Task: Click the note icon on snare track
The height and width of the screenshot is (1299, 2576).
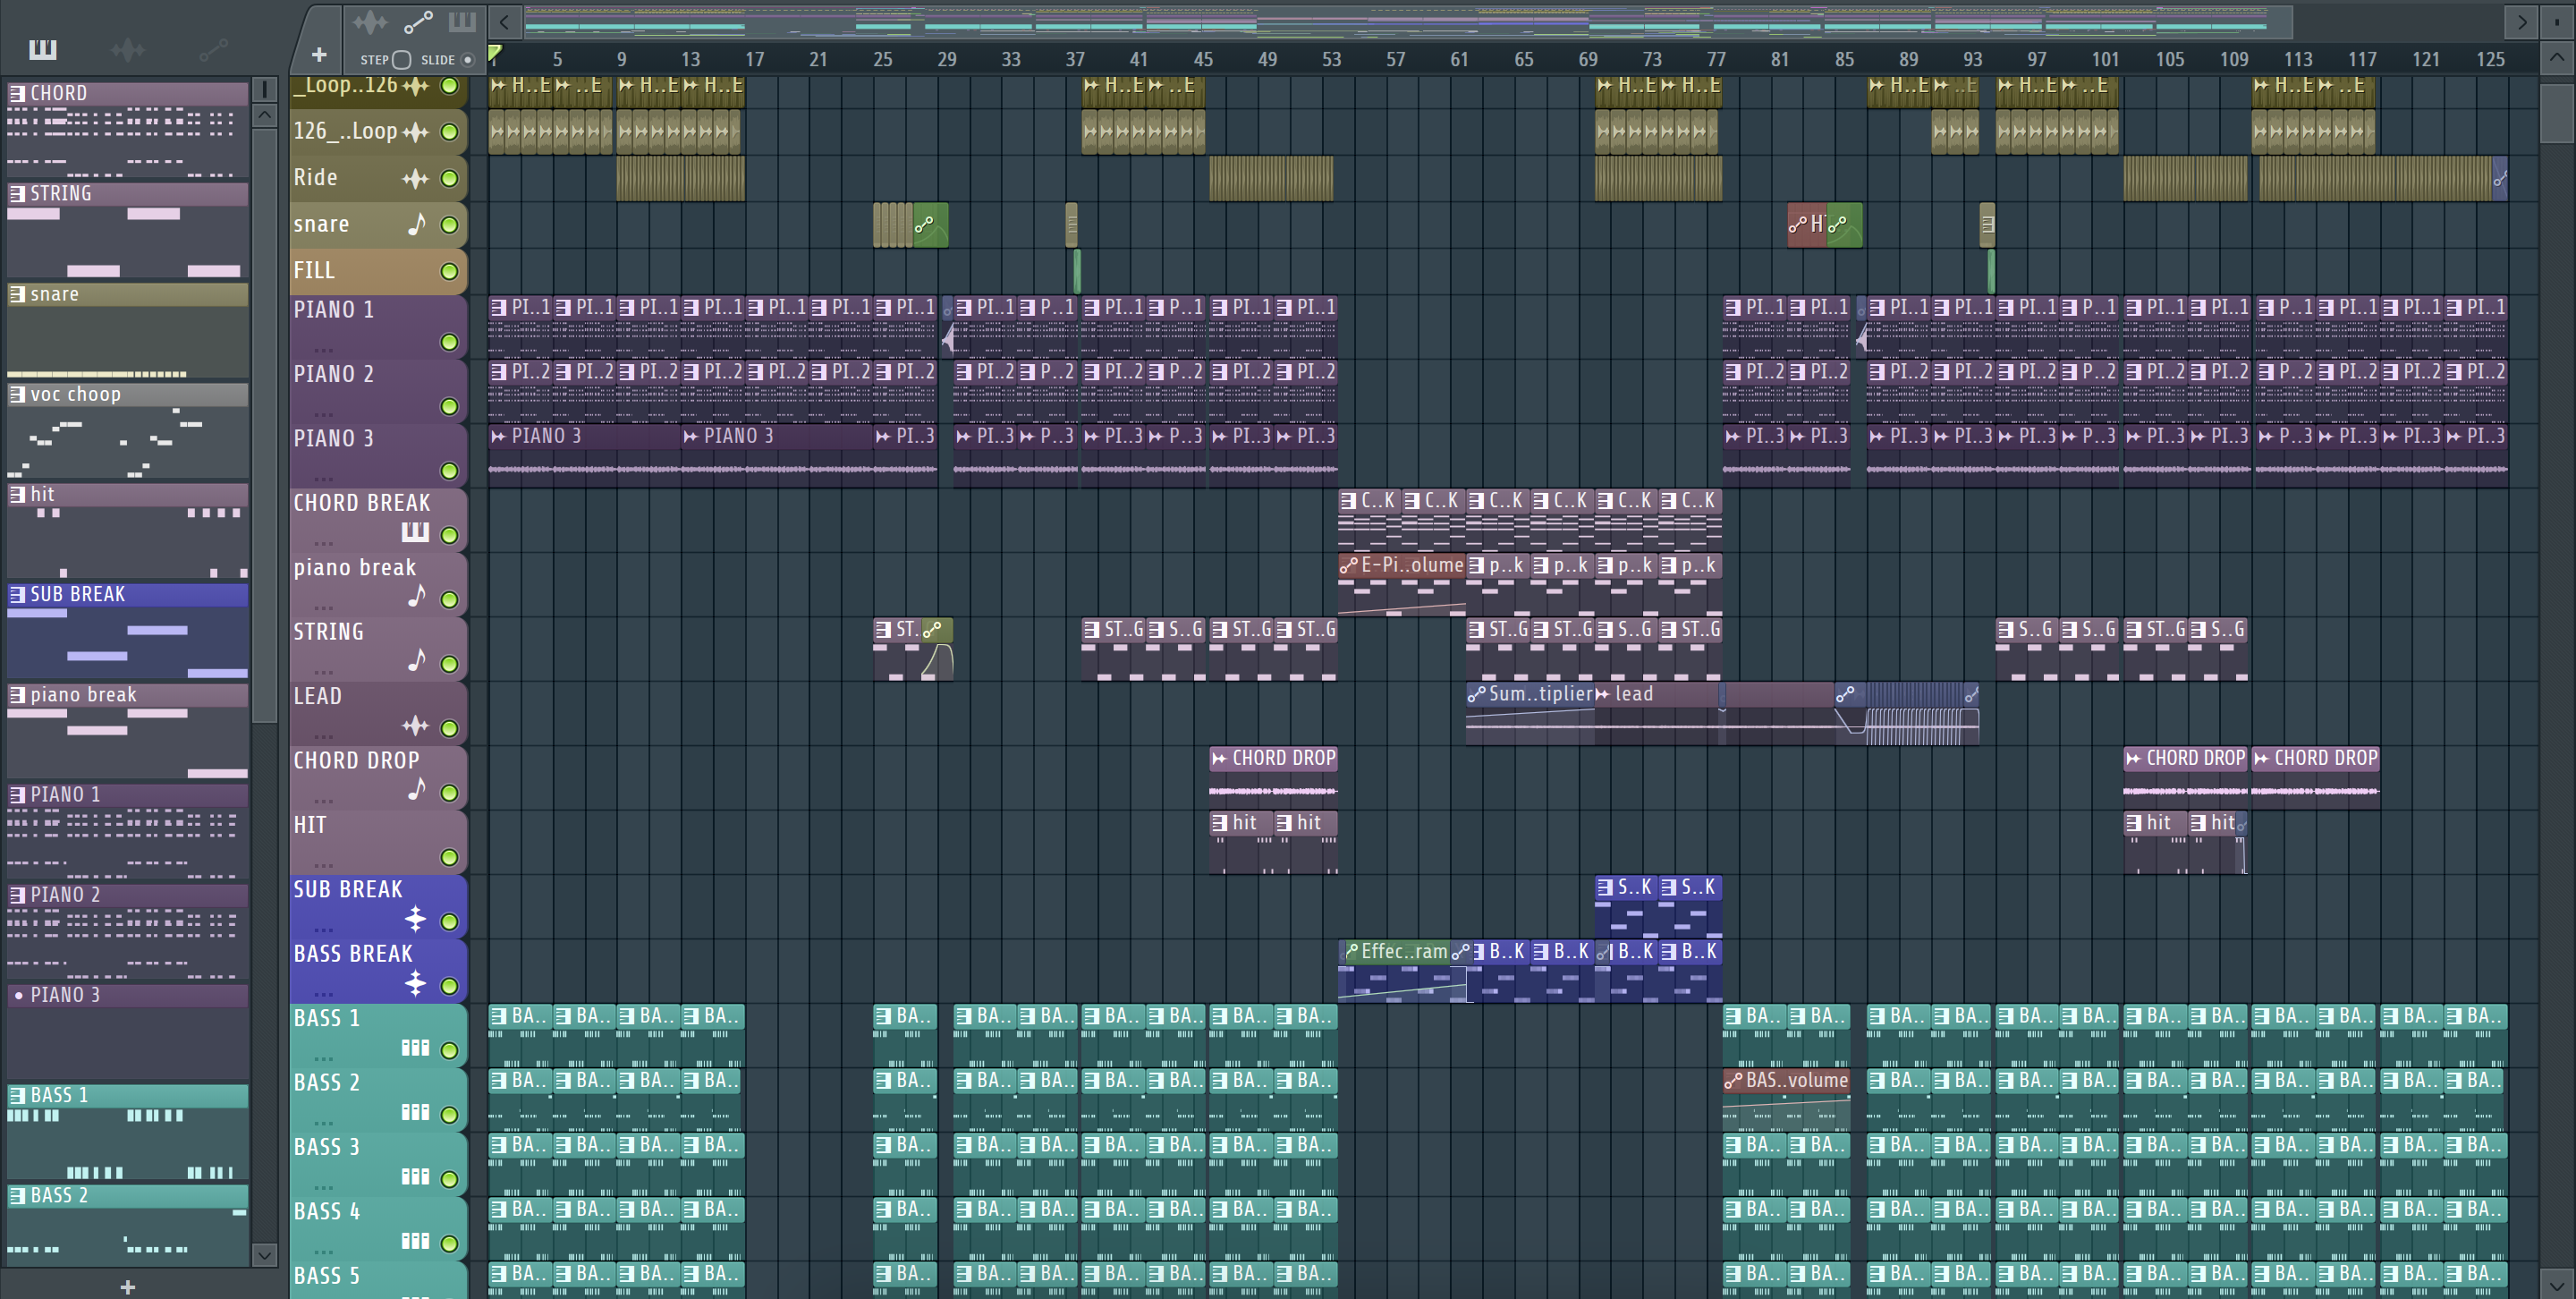Action: click(x=417, y=224)
